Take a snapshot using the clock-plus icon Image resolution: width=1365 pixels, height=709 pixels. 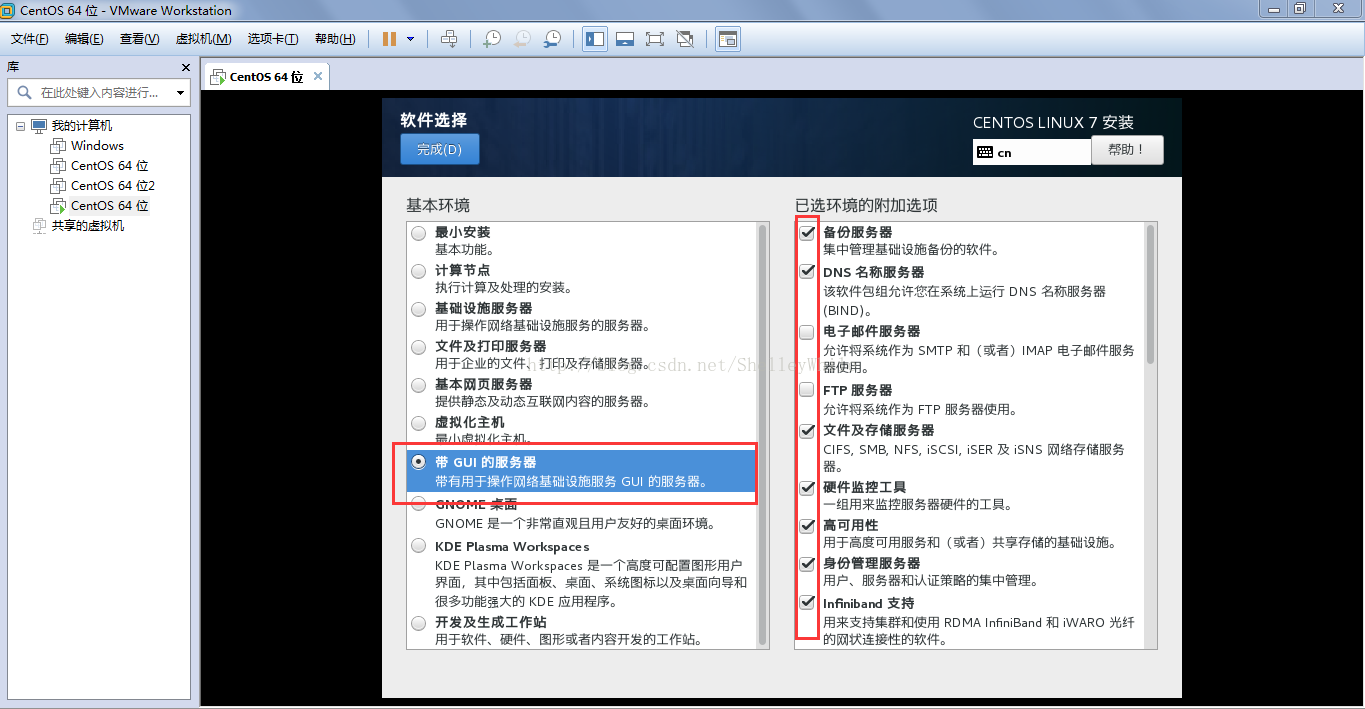point(492,39)
